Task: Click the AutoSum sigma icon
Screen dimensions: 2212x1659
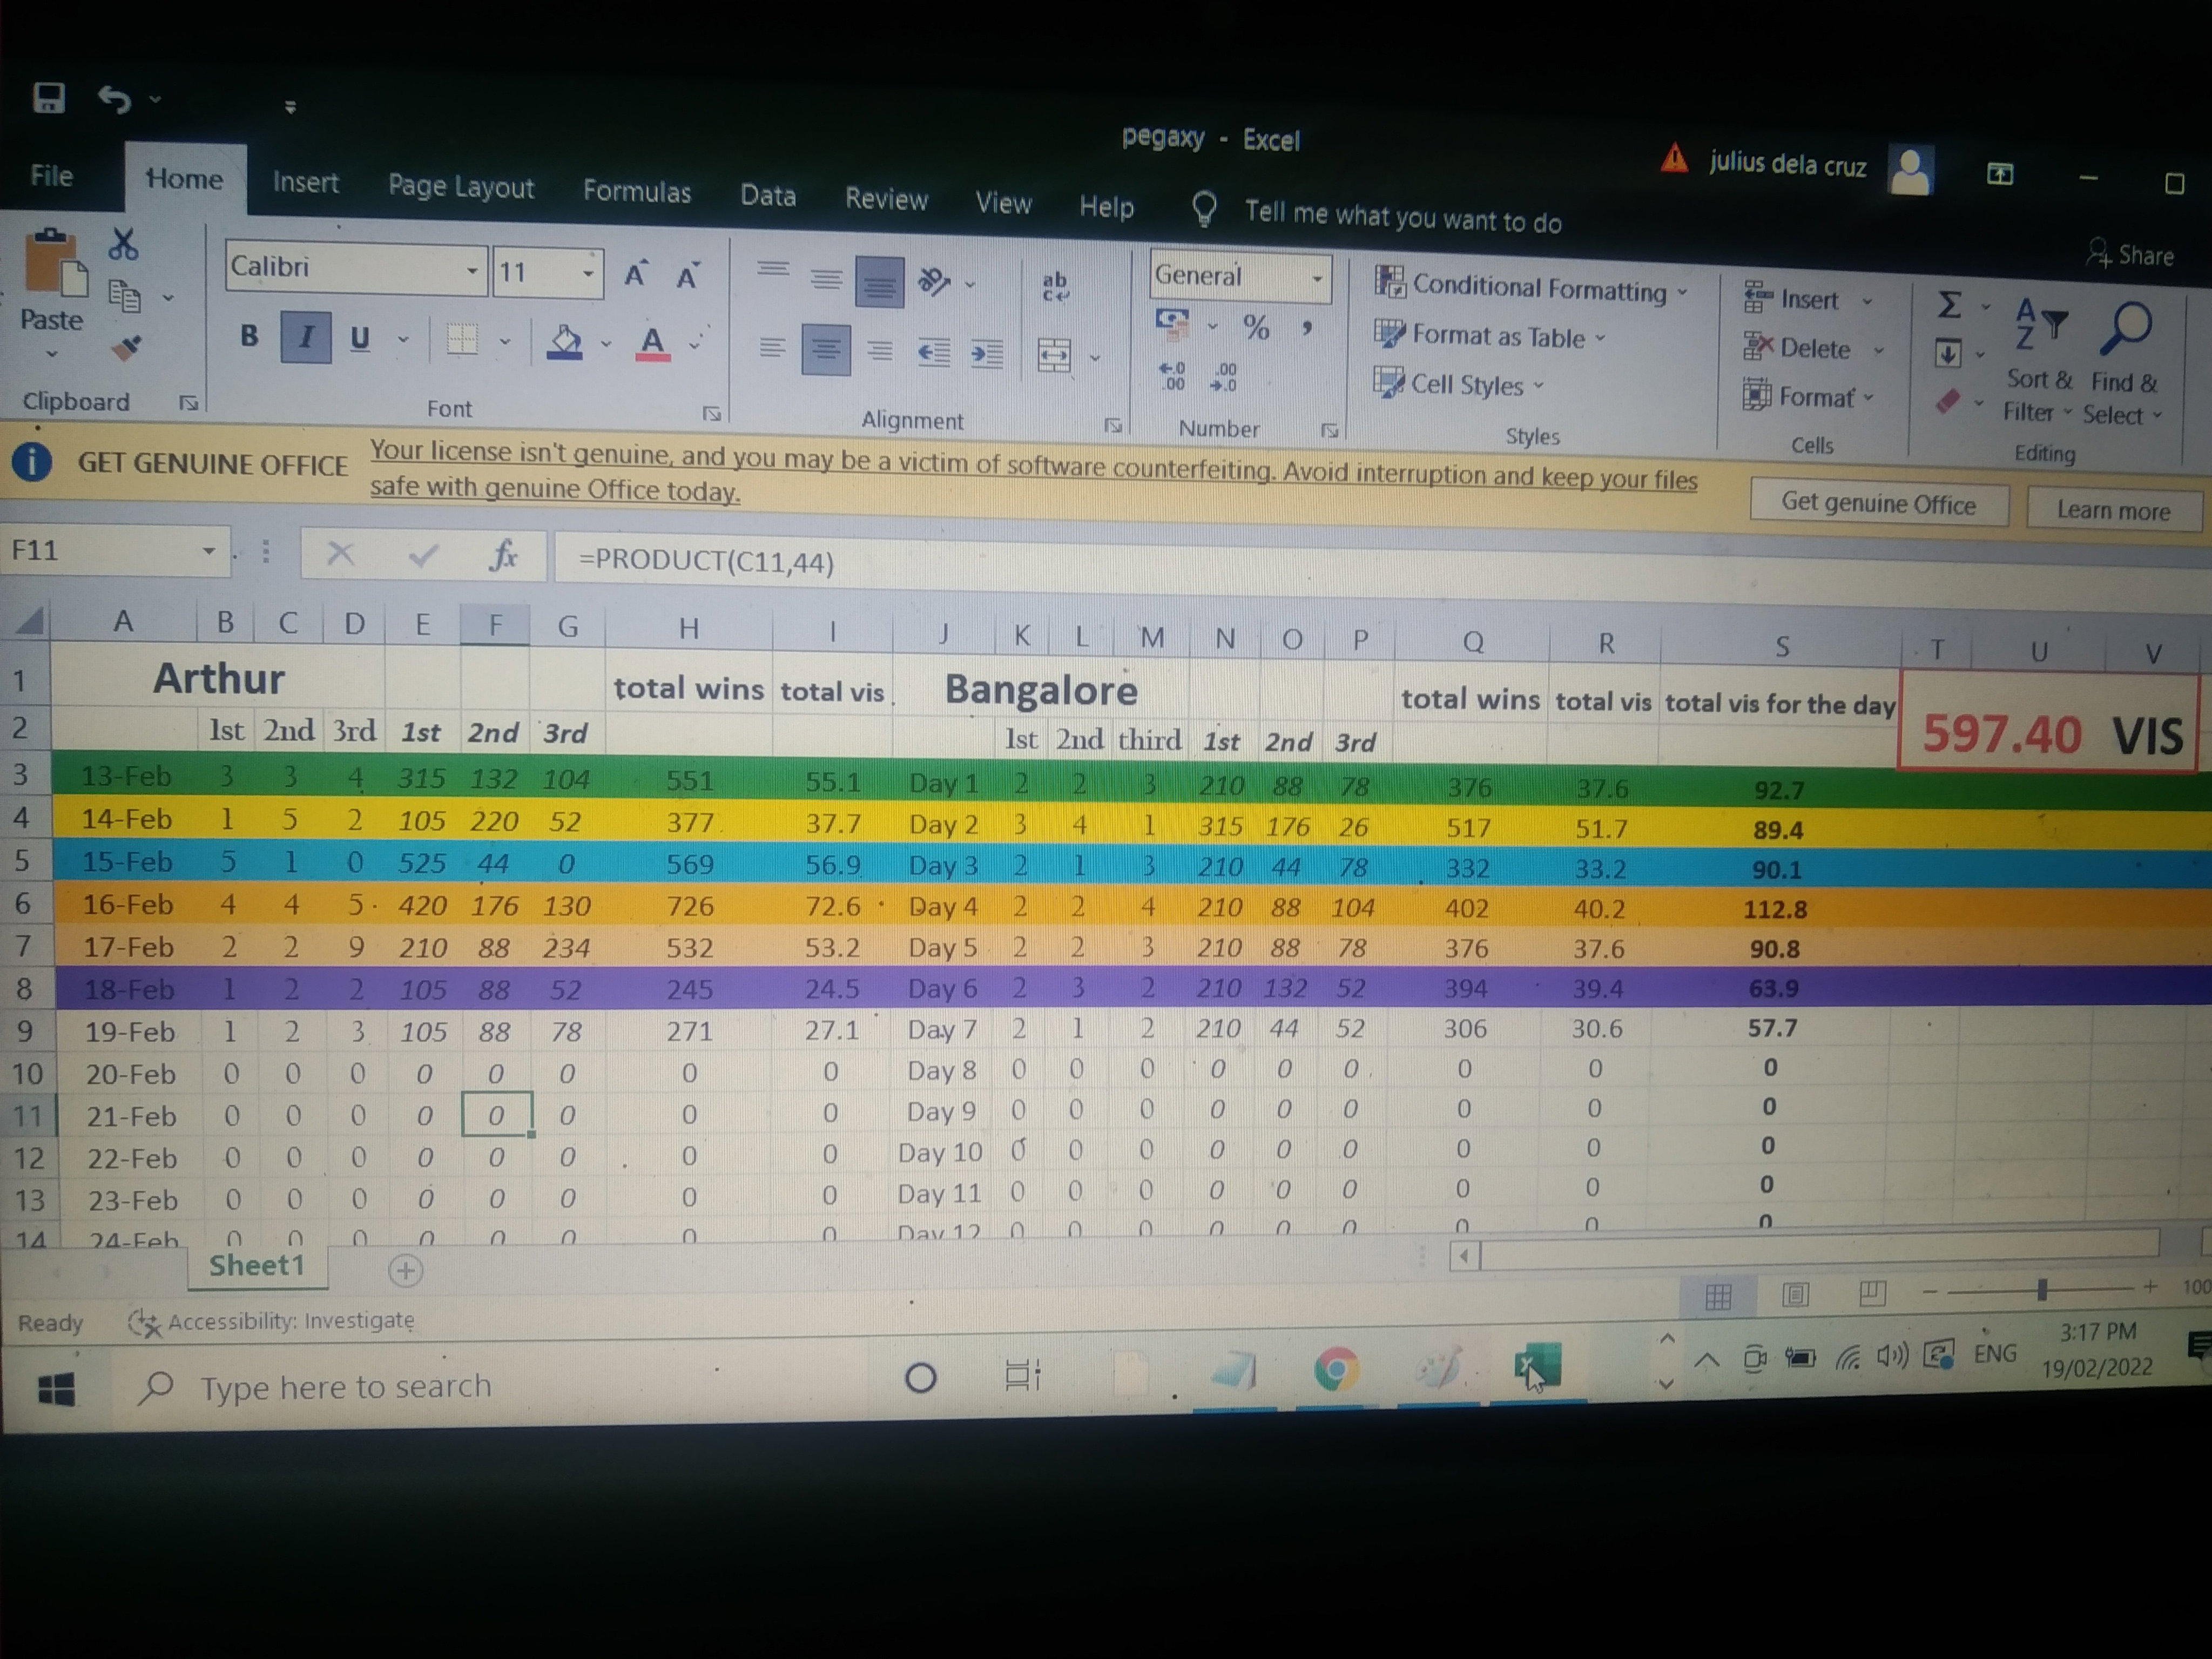Action: [x=1949, y=304]
